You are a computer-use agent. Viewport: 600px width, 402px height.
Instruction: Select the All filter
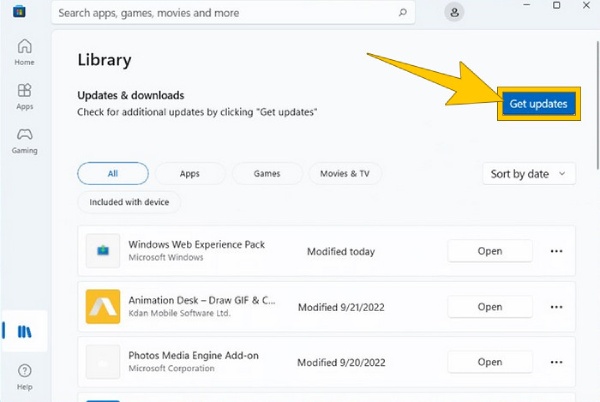[x=113, y=174]
